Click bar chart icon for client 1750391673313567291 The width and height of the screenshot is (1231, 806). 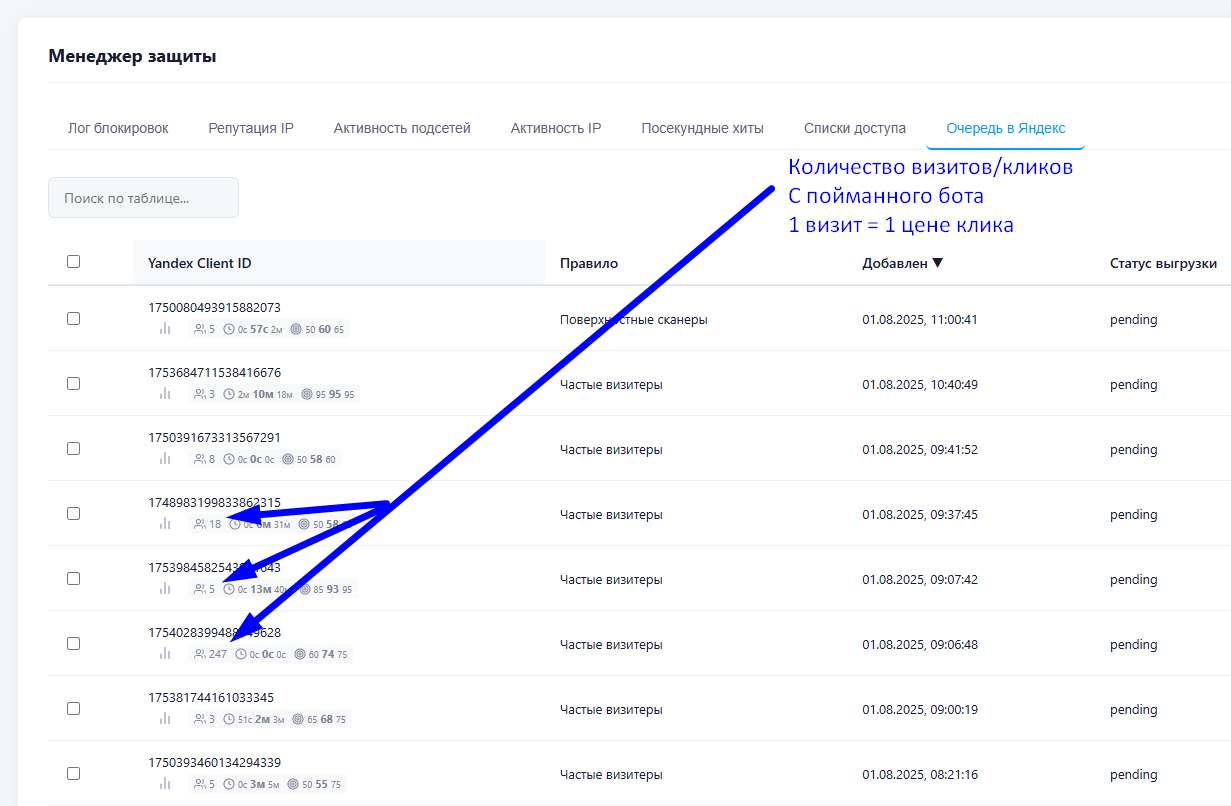click(165, 459)
